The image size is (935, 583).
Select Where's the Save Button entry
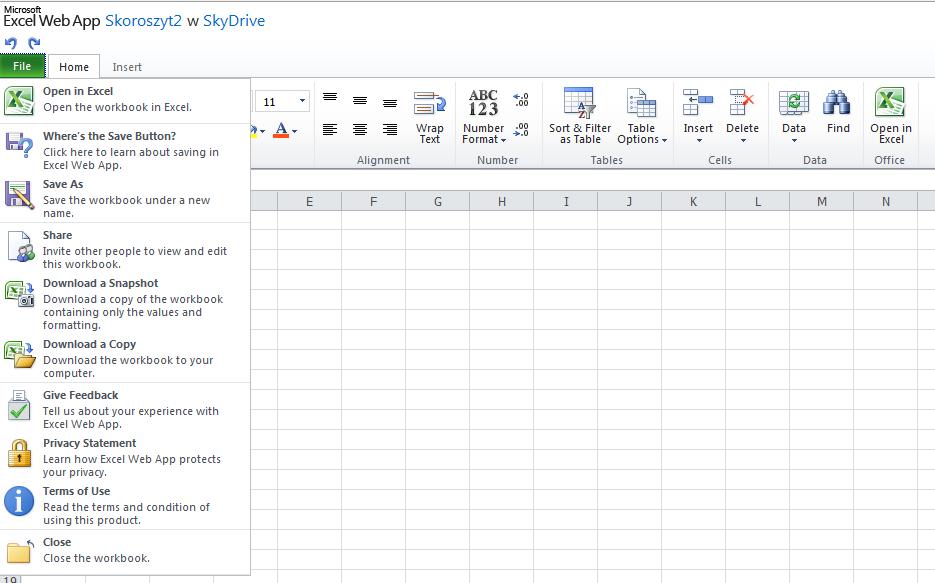[x=125, y=150]
